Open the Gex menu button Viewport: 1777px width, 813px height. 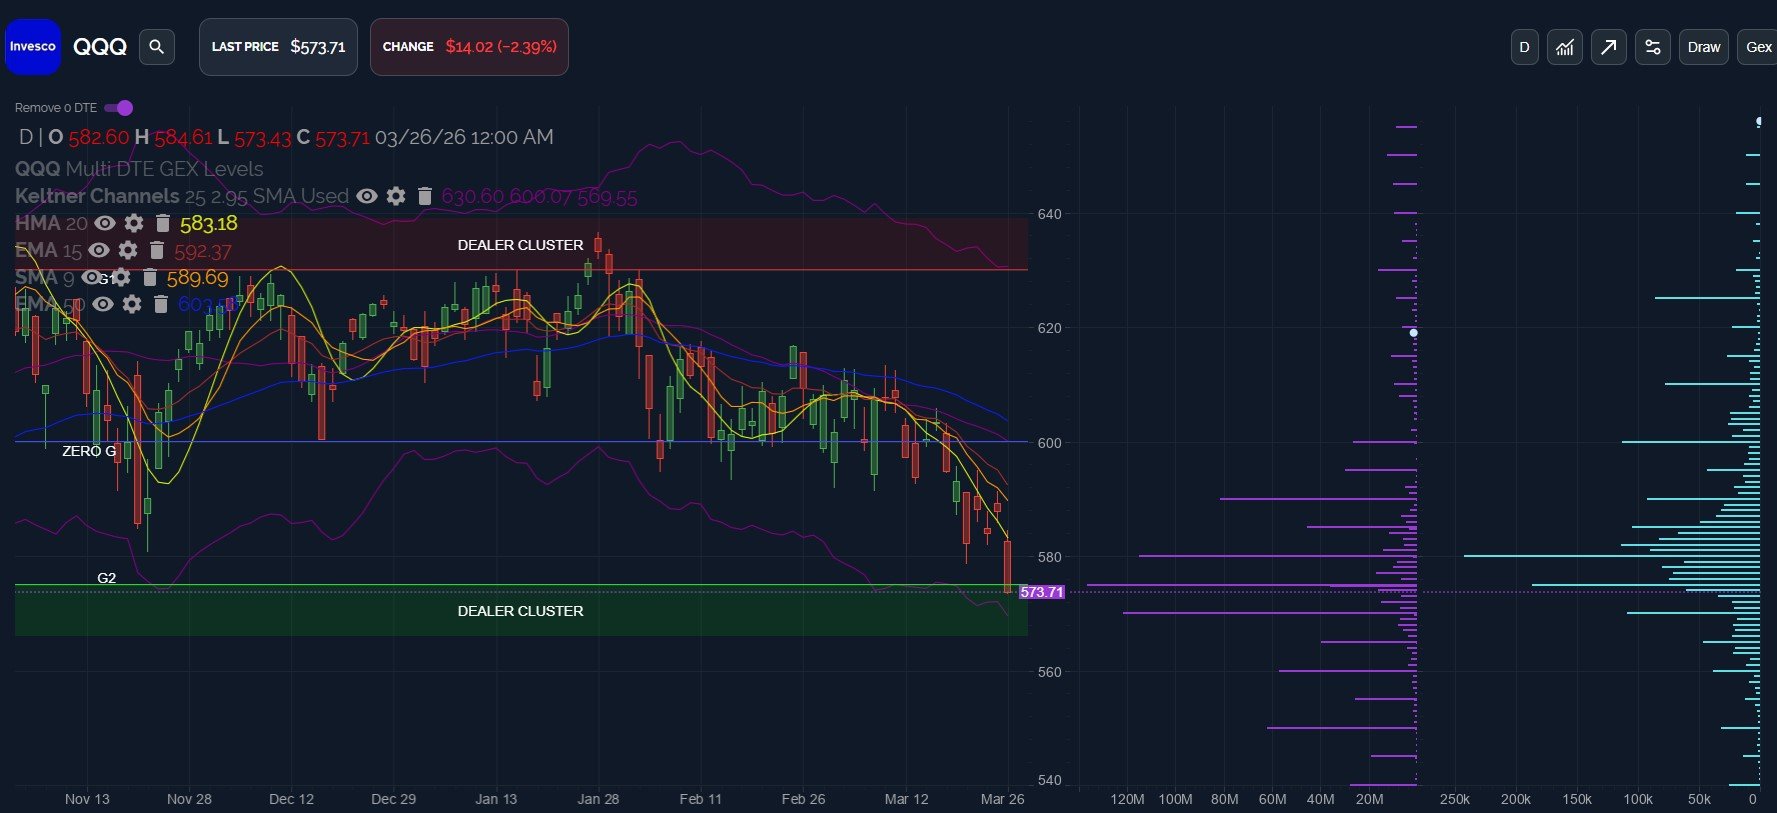[1757, 47]
